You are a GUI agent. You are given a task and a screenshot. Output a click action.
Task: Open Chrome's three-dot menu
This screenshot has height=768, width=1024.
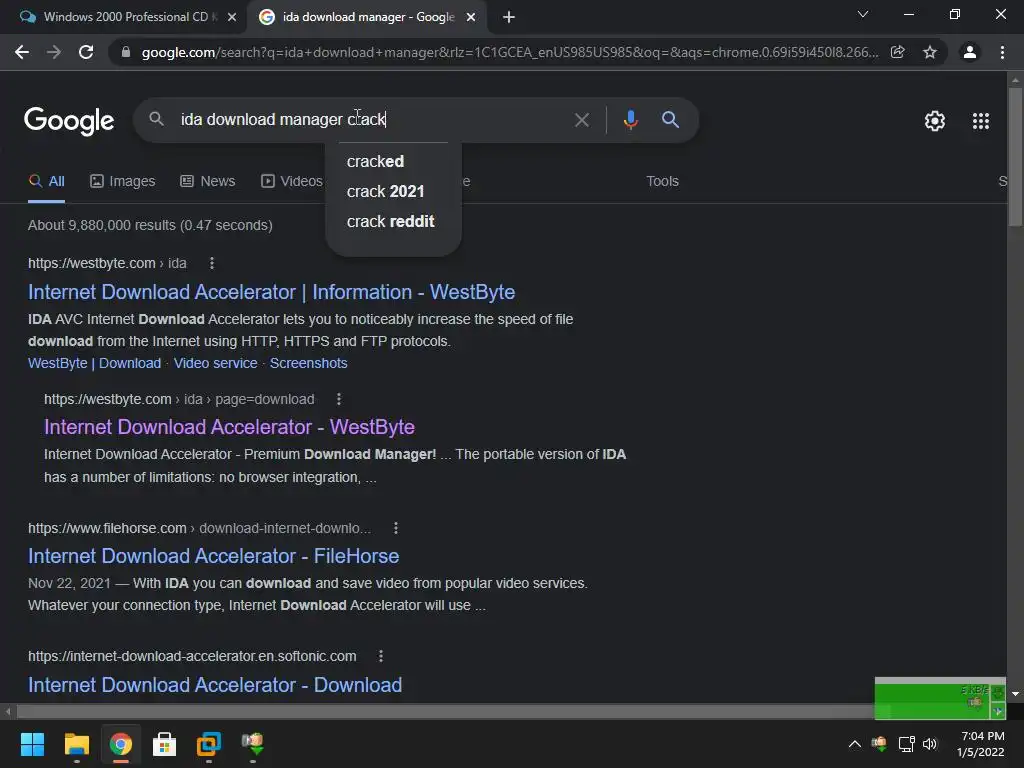(1002, 52)
